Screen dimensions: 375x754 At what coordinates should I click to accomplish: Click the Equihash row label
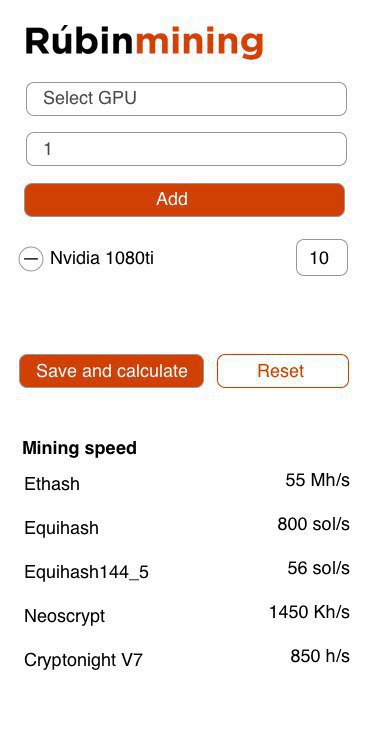pyautogui.click(x=62, y=528)
